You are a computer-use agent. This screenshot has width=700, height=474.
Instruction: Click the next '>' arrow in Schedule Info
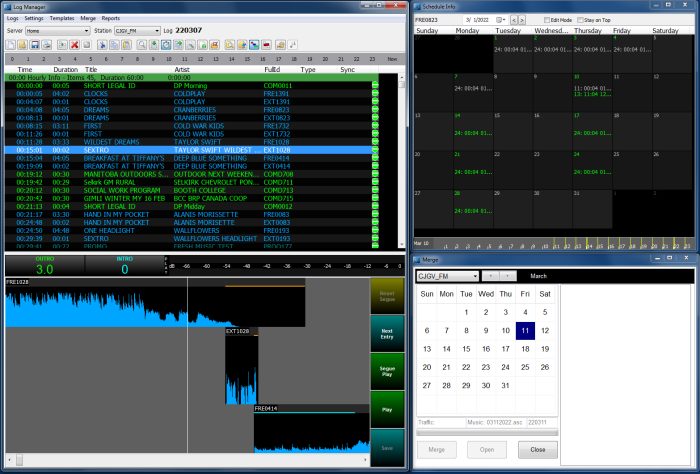click(521, 20)
